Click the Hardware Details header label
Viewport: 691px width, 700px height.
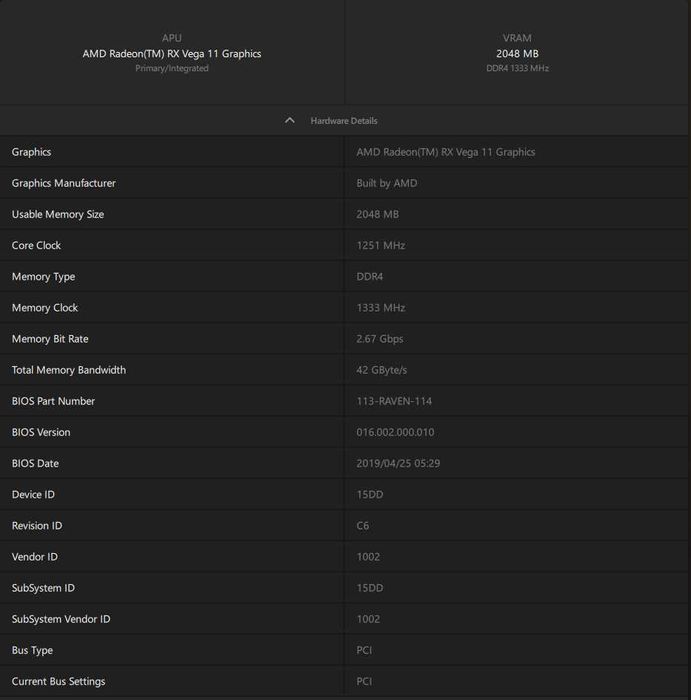344,121
